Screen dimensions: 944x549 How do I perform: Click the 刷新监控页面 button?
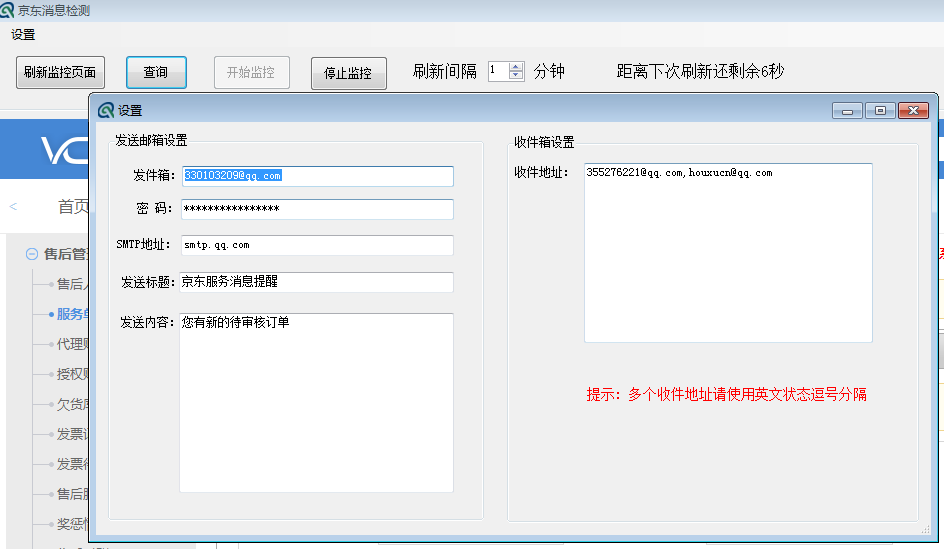coord(60,72)
